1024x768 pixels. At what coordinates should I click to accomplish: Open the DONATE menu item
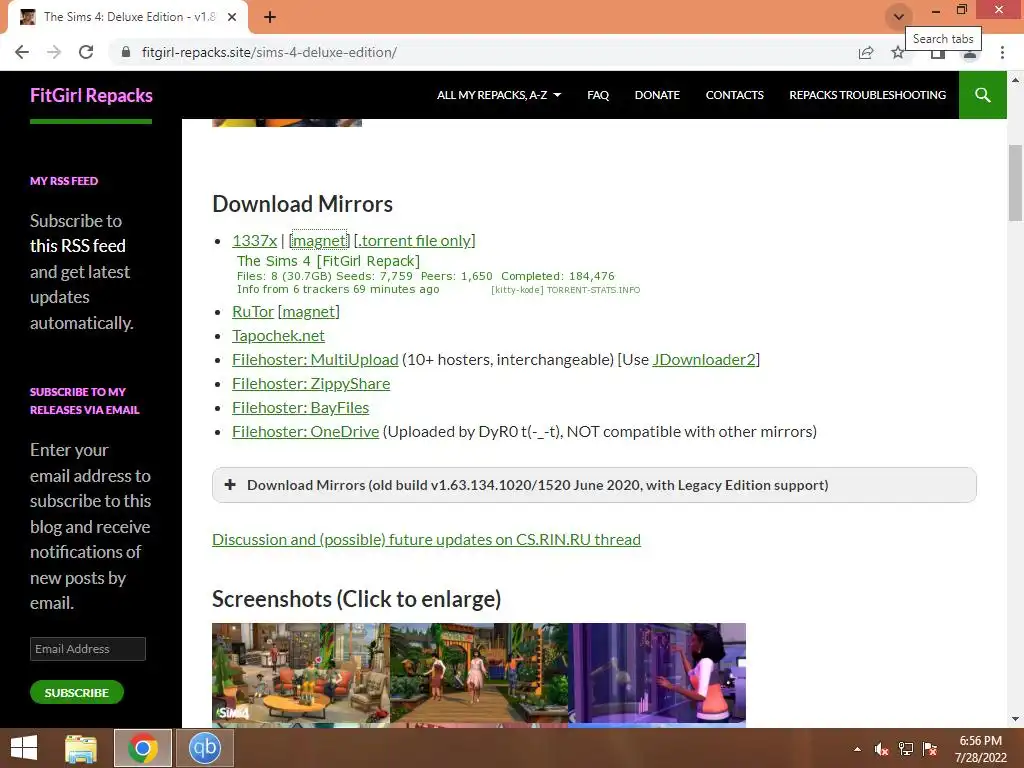(x=657, y=95)
